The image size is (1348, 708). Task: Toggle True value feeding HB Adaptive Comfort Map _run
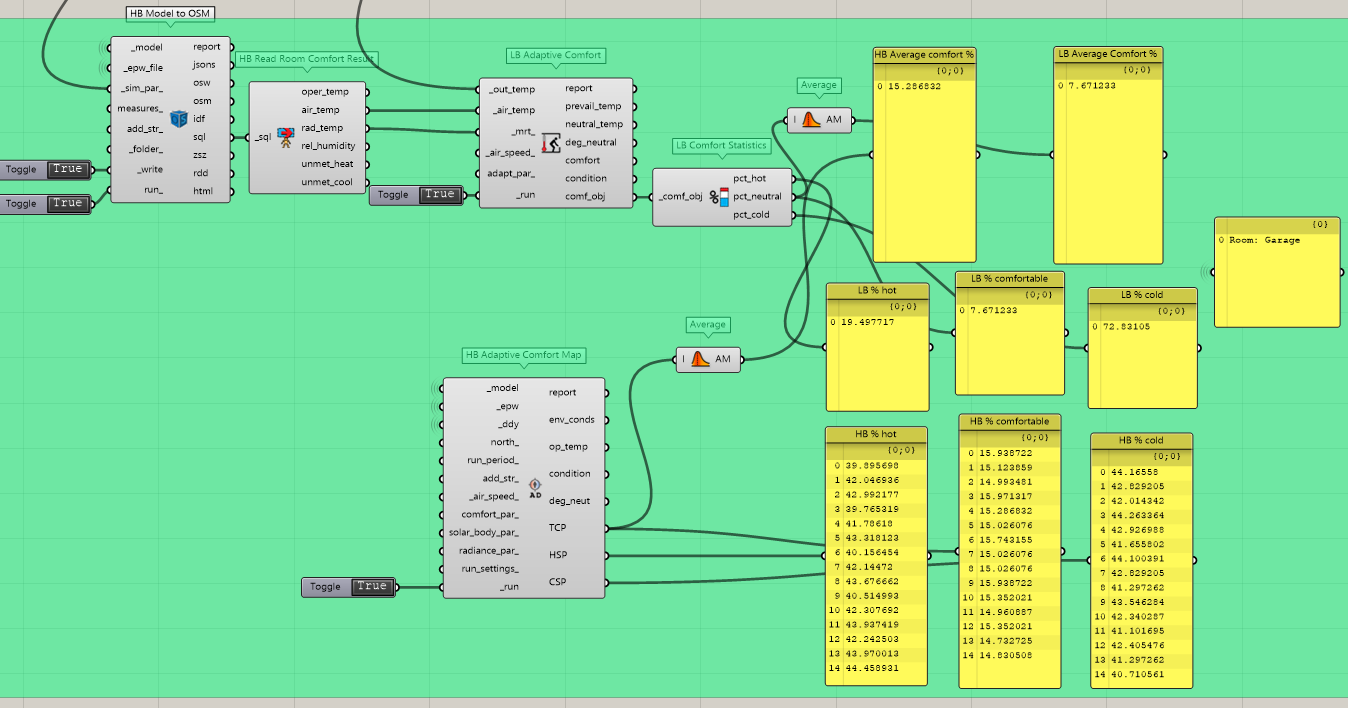[x=371, y=587]
